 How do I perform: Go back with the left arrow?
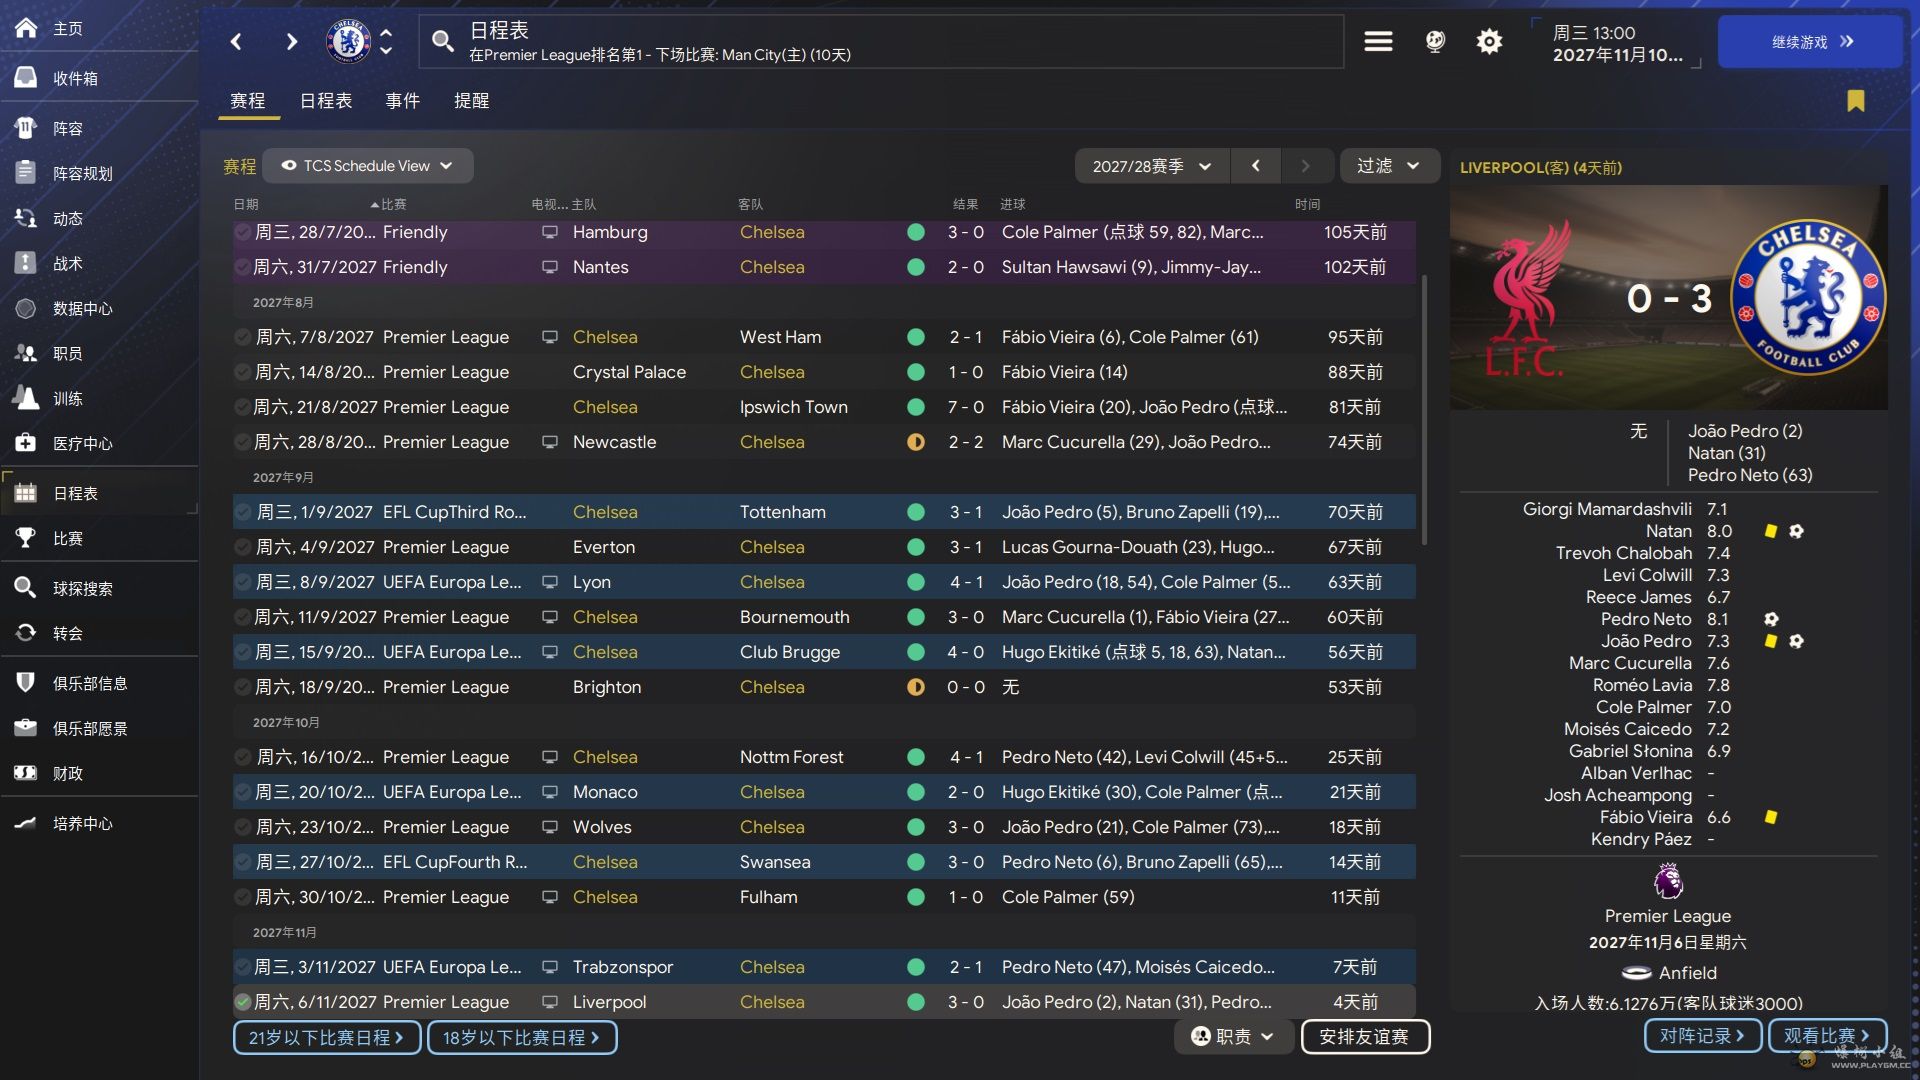tap(236, 41)
